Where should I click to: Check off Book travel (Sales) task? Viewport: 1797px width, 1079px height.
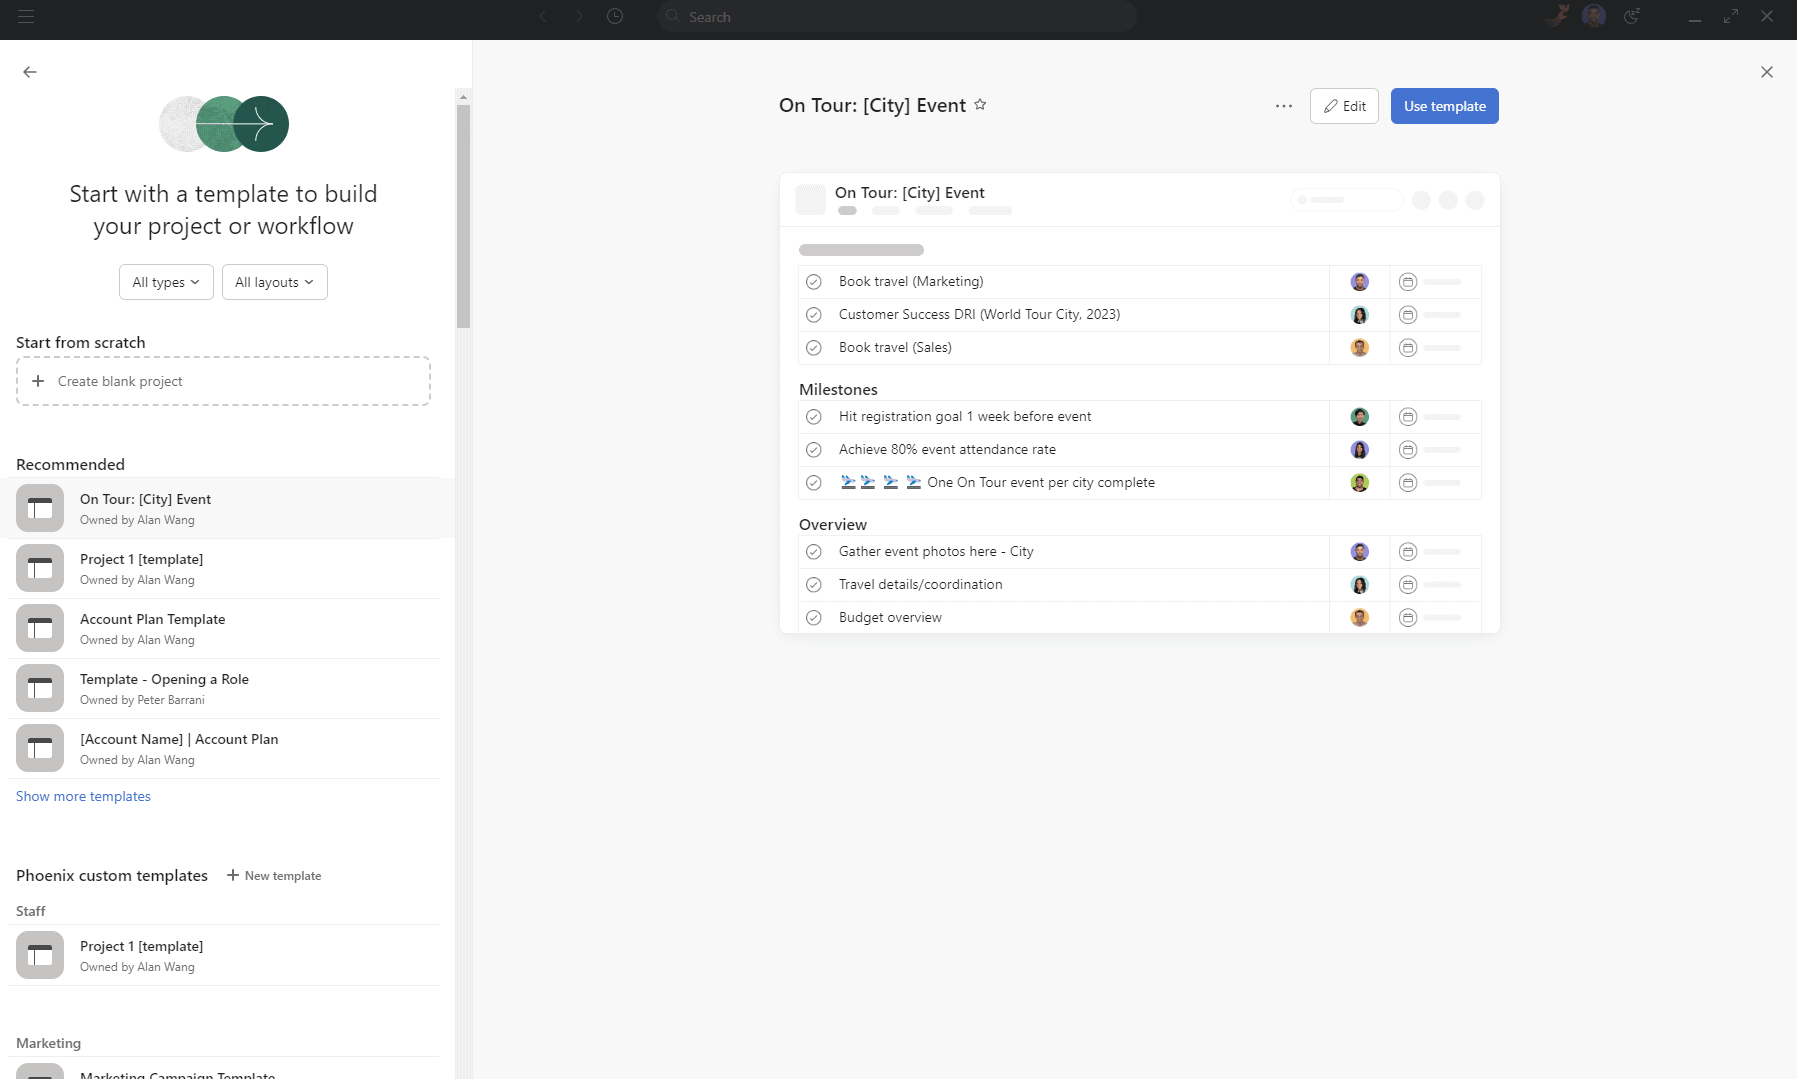pos(814,348)
